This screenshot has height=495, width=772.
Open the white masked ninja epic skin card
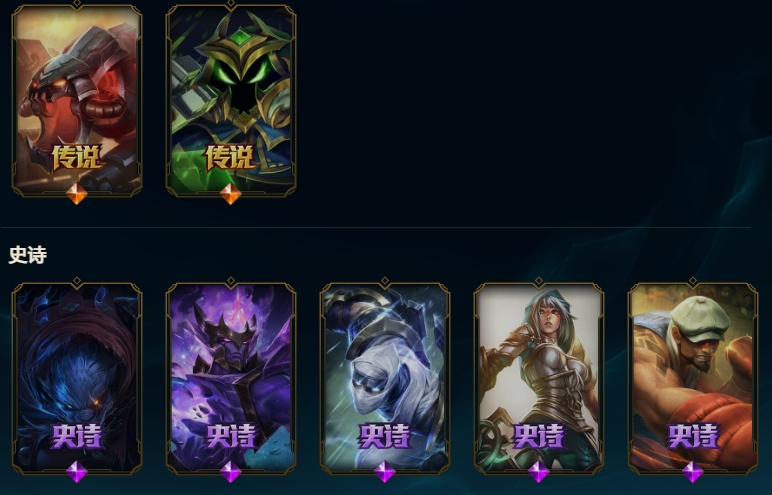pyautogui.click(x=385, y=379)
